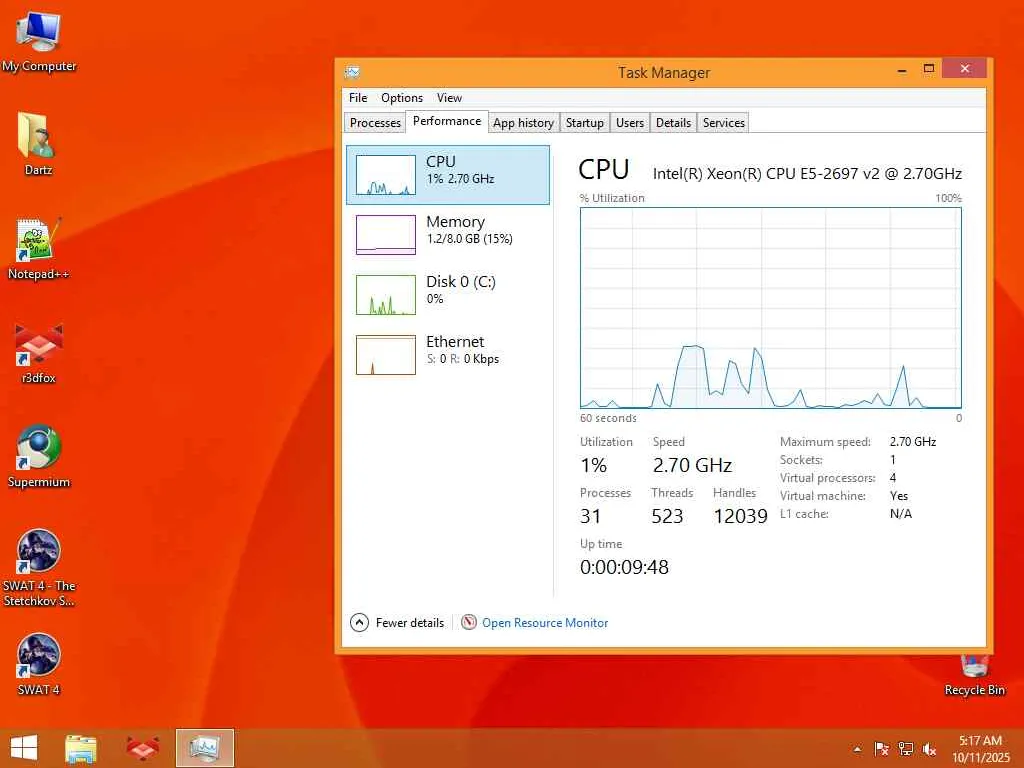Screen dimensions: 1024x768
Task: Switch to the App history tab
Action: pos(523,123)
